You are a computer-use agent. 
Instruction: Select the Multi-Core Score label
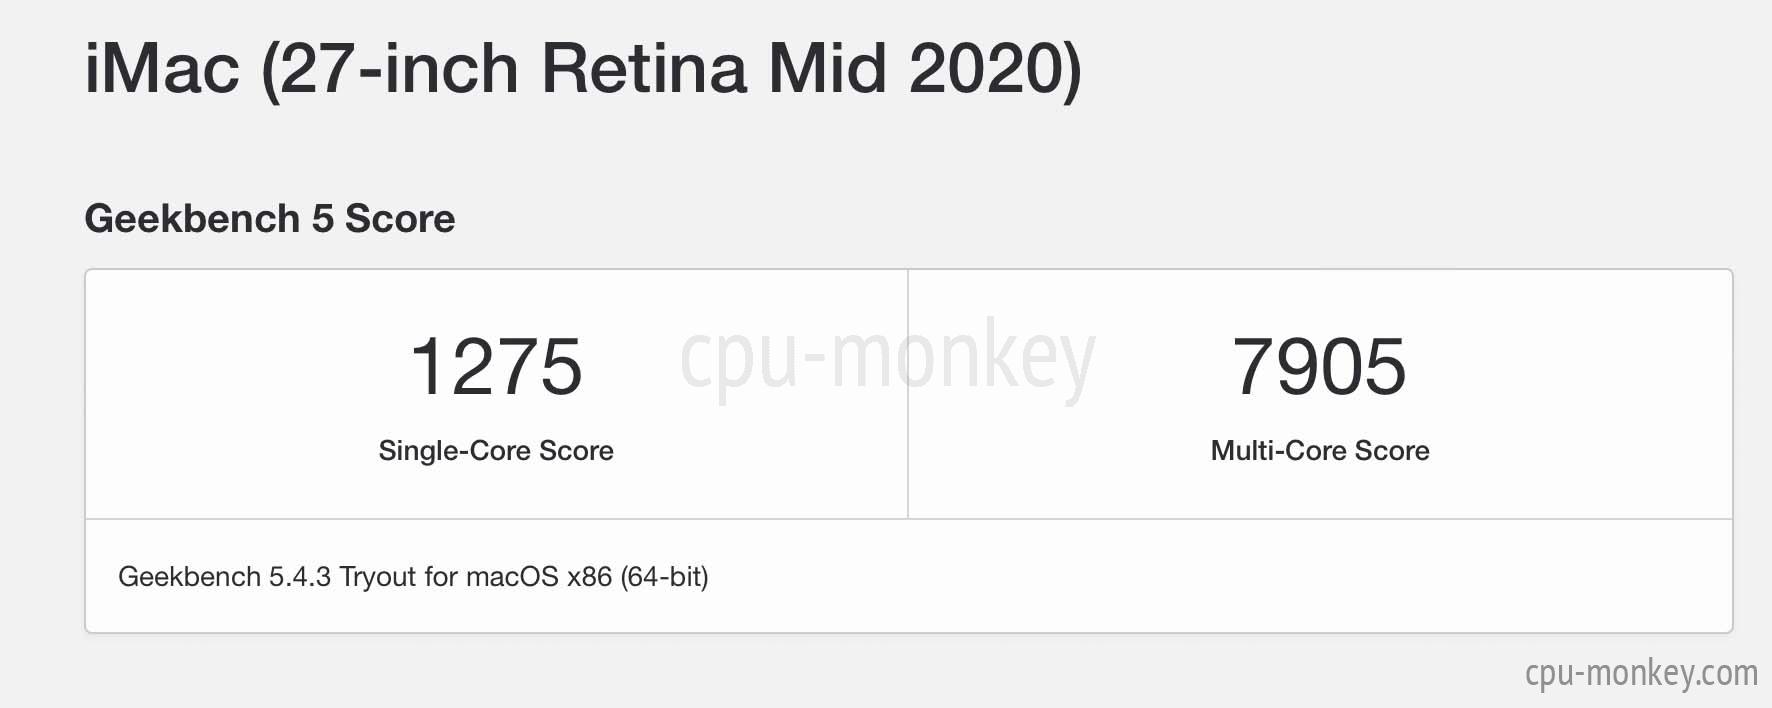(1320, 450)
